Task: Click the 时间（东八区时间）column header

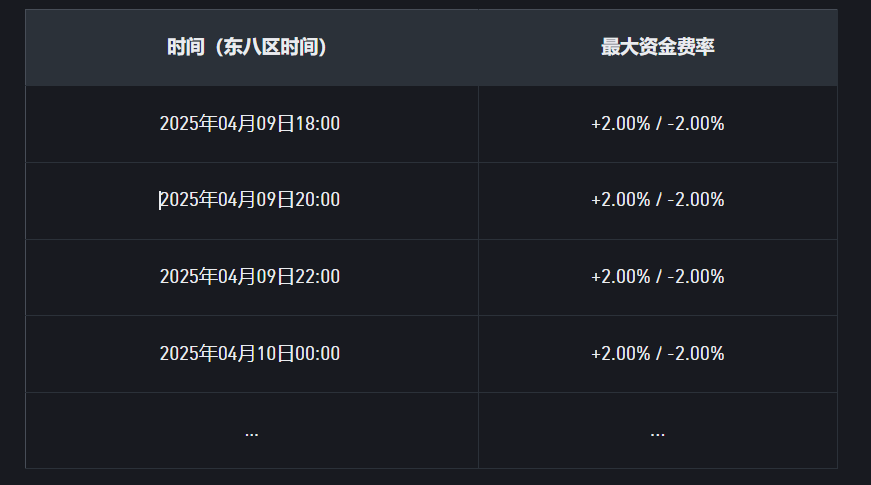Action: pos(247,47)
